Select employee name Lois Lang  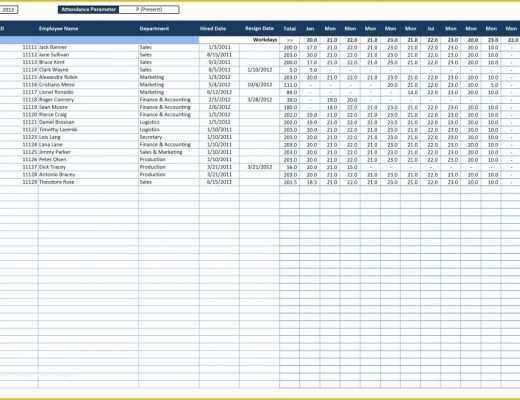50,137
